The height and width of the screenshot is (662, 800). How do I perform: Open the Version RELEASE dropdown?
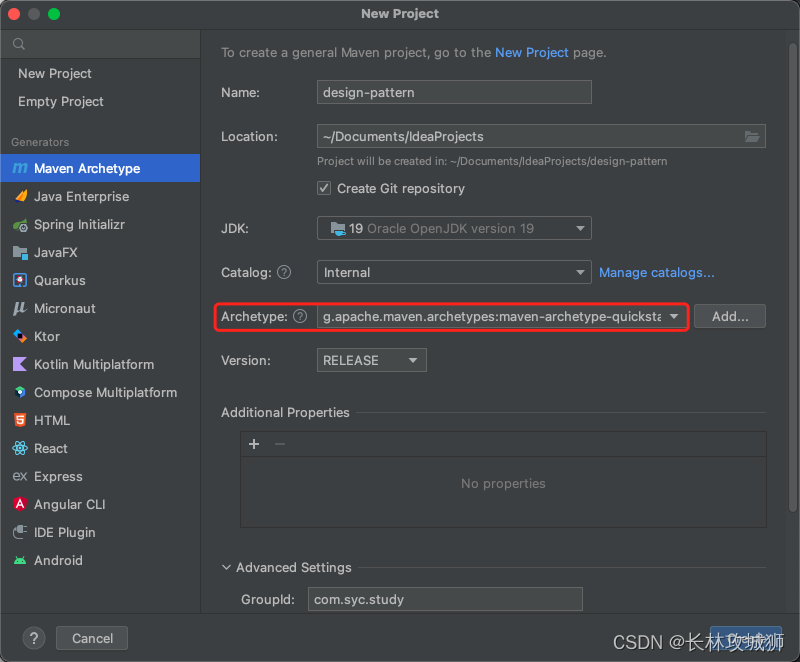click(371, 360)
